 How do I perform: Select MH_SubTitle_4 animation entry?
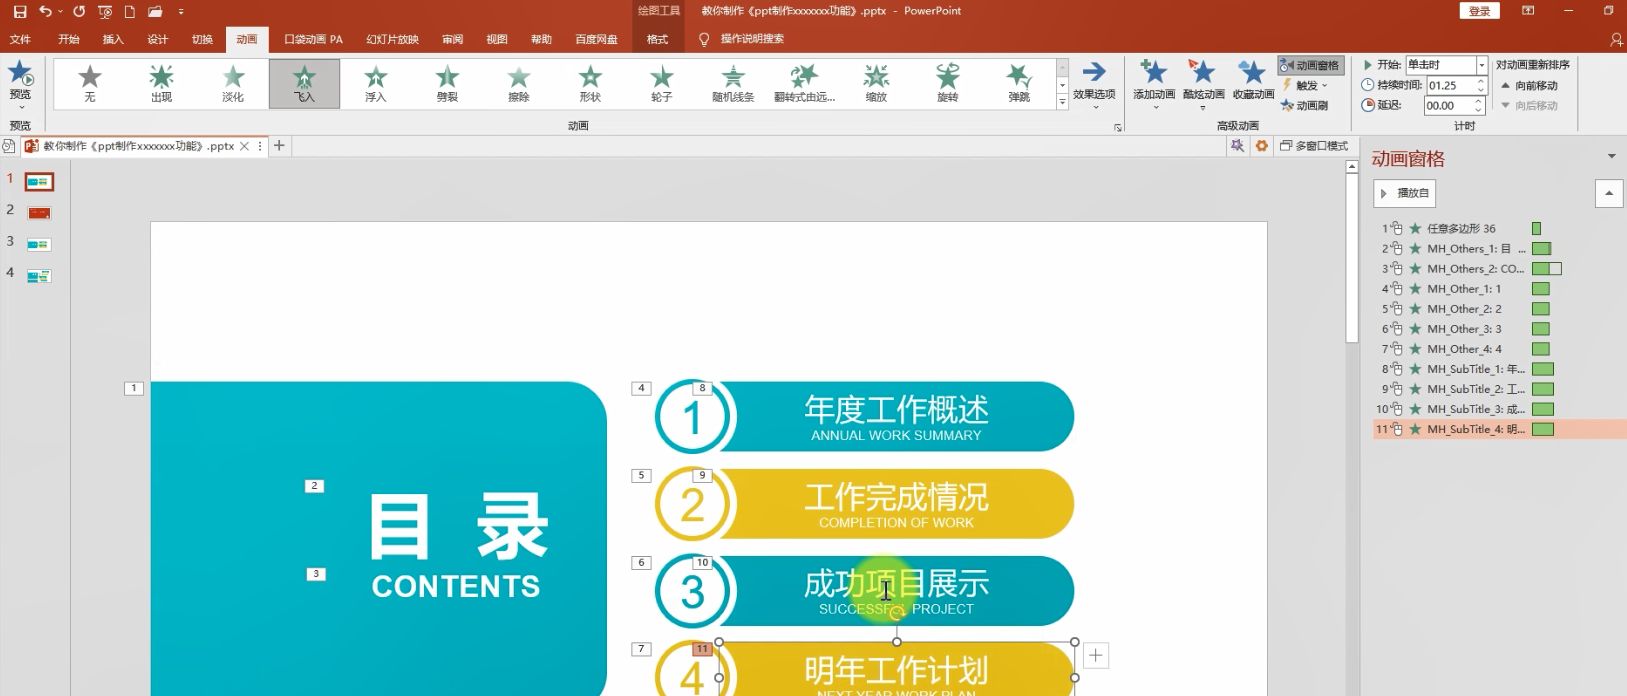point(1500,429)
